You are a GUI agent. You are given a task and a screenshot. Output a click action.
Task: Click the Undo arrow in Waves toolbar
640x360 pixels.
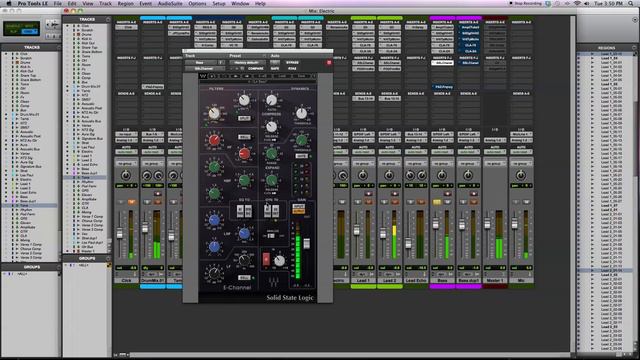click(212, 76)
